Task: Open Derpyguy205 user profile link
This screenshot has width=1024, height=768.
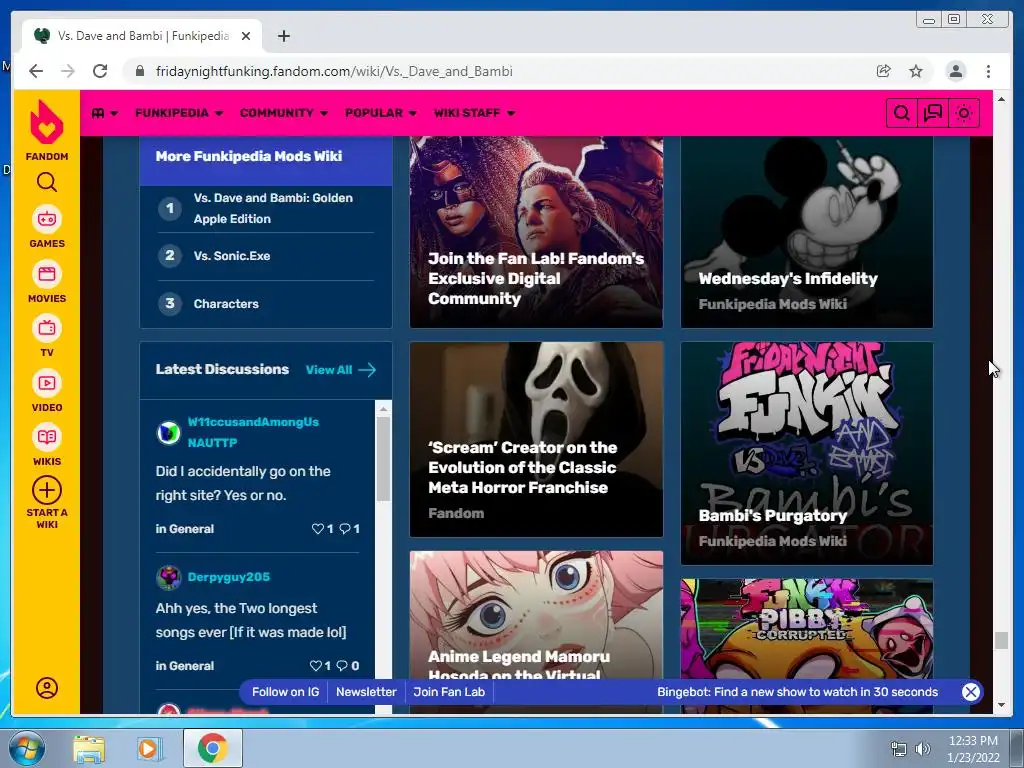Action: tap(229, 577)
